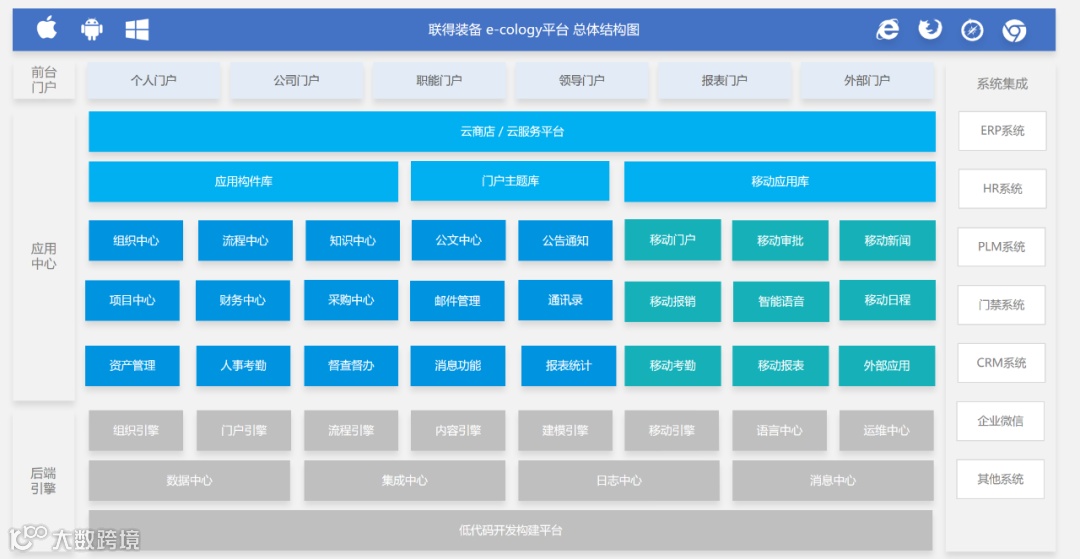The height and width of the screenshot is (559, 1080).
Task: Select the 人事考勤 module
Action: click(x=243, y=366)
